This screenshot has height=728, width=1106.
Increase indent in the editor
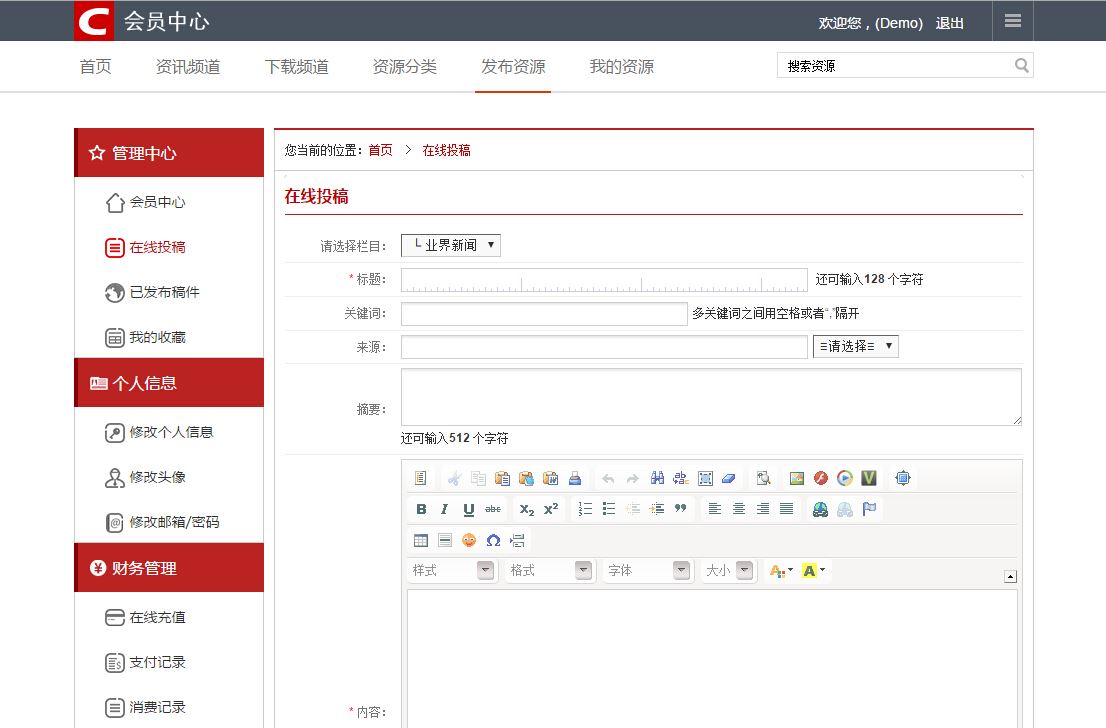(657, 509)
